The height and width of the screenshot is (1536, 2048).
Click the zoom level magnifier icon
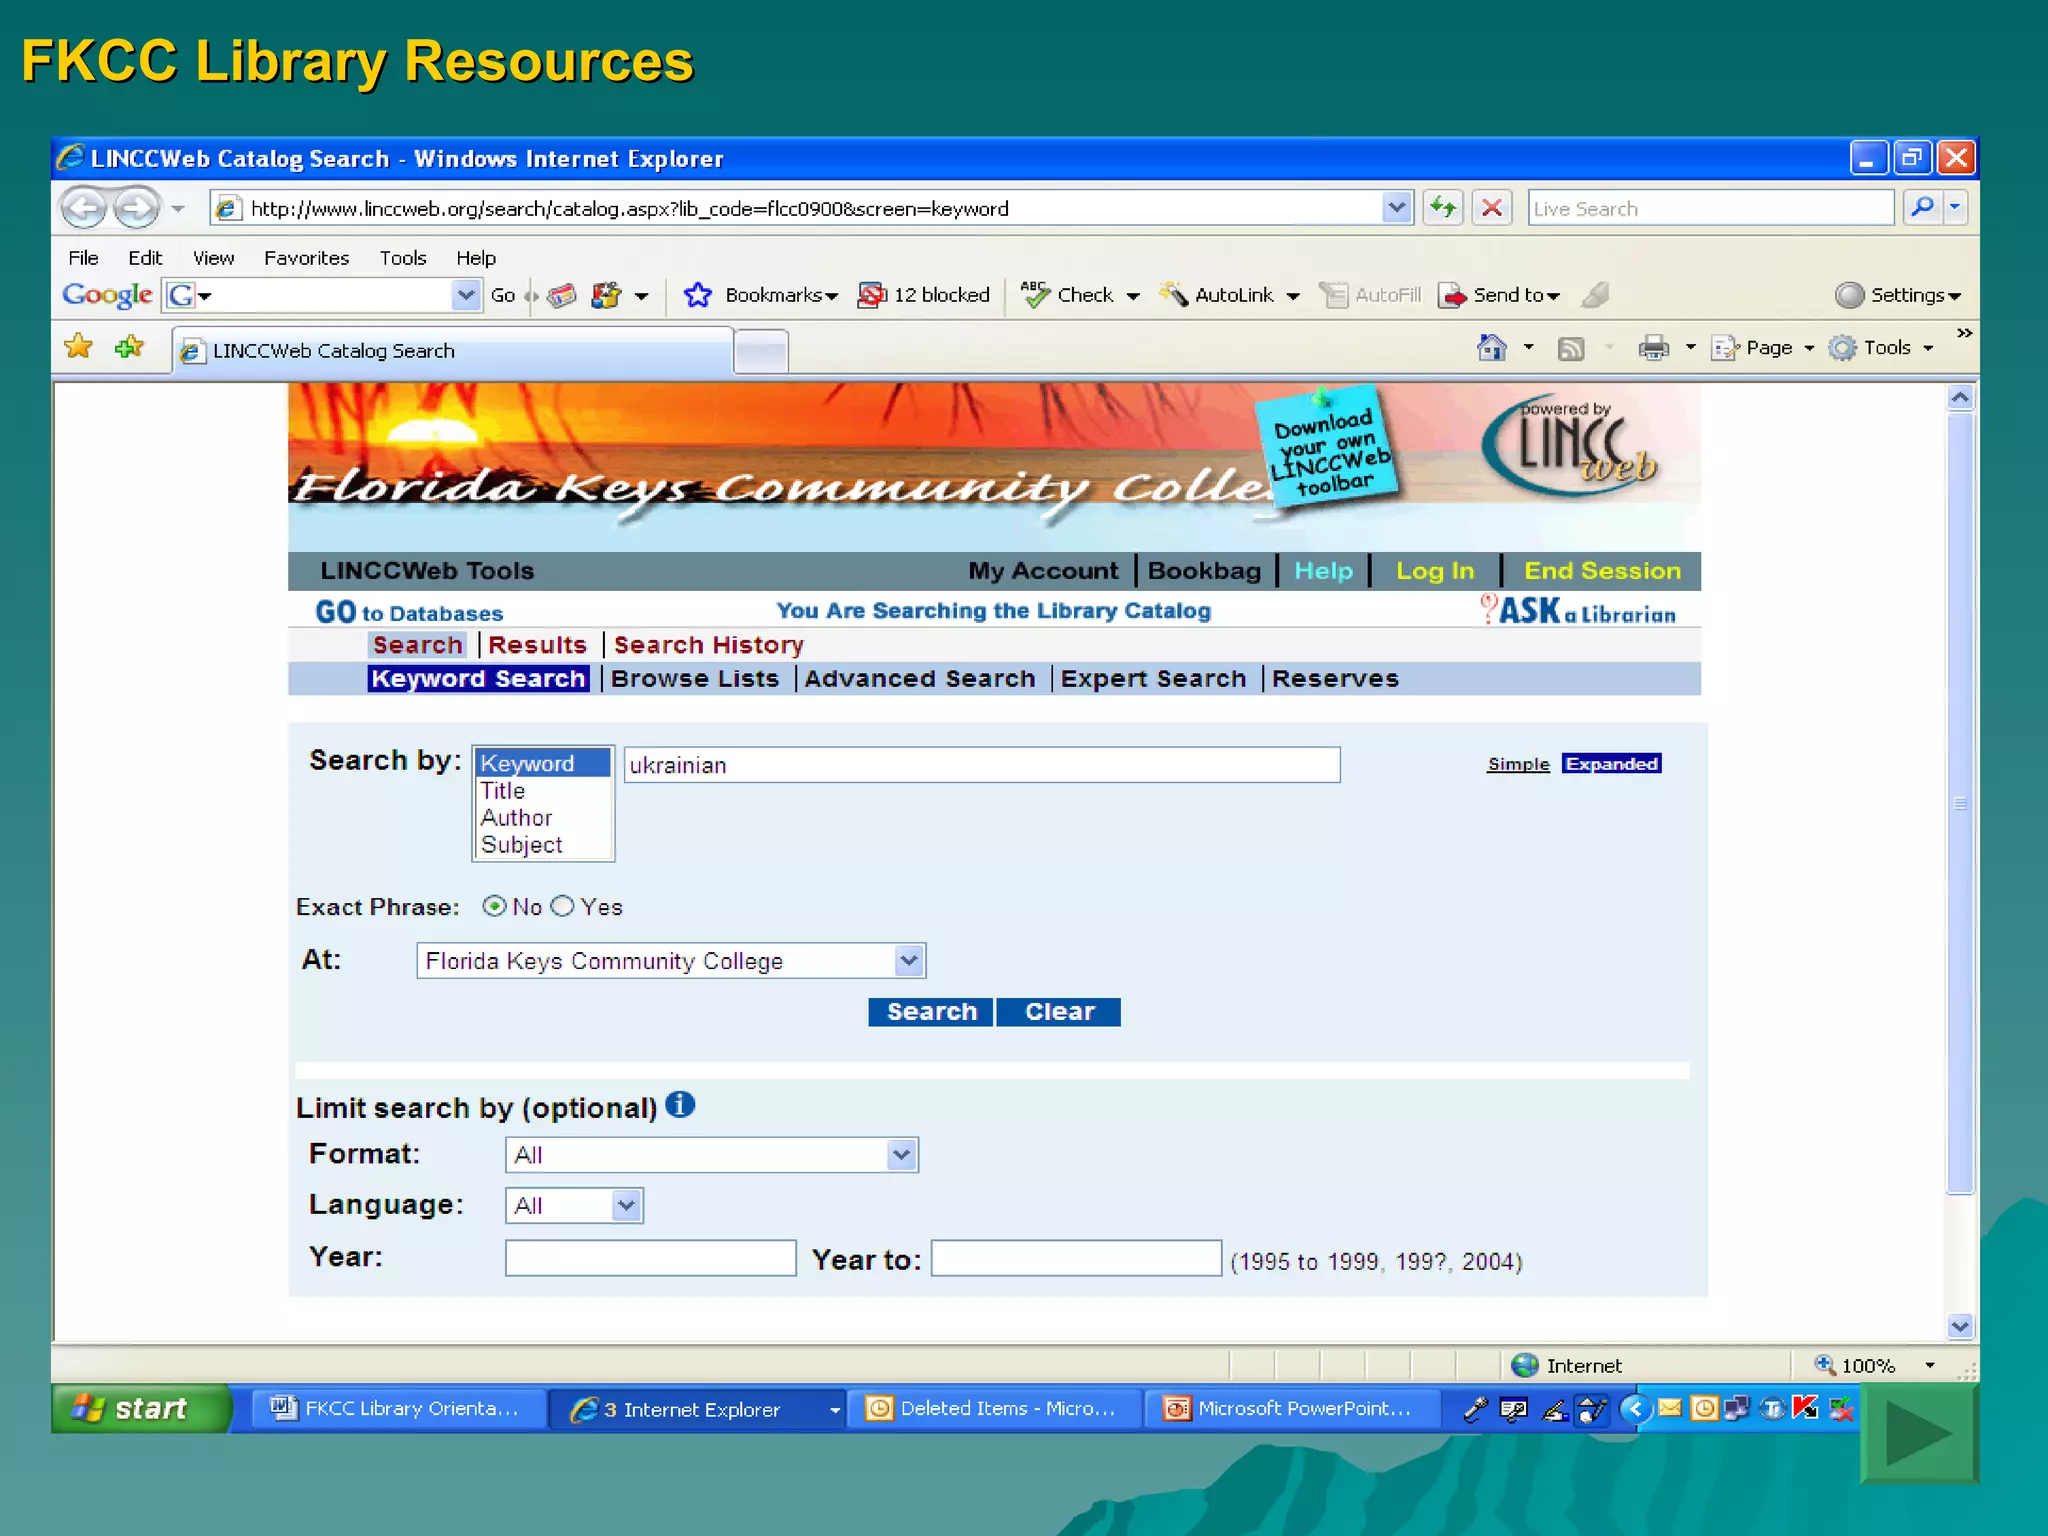click(x=1824, y=1365)
